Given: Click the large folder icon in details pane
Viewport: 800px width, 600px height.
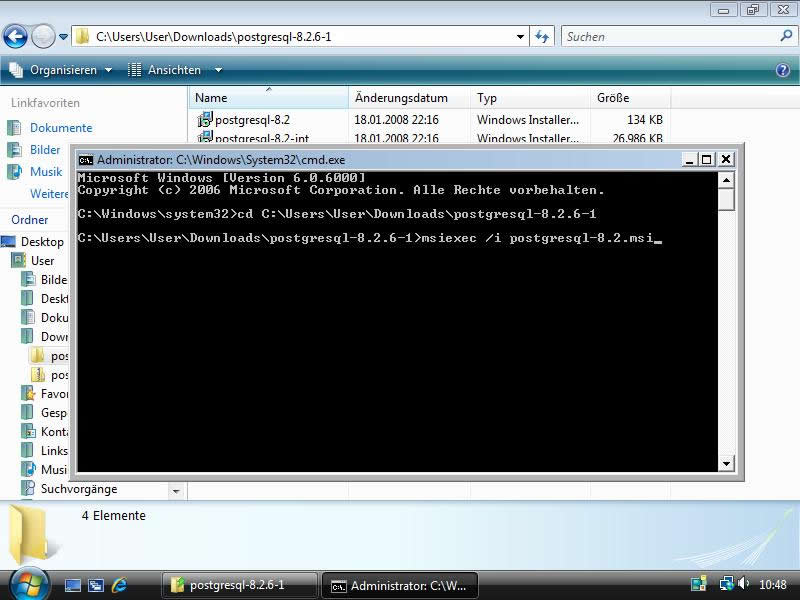Looking at the screenshot, I should coord(30,534).
